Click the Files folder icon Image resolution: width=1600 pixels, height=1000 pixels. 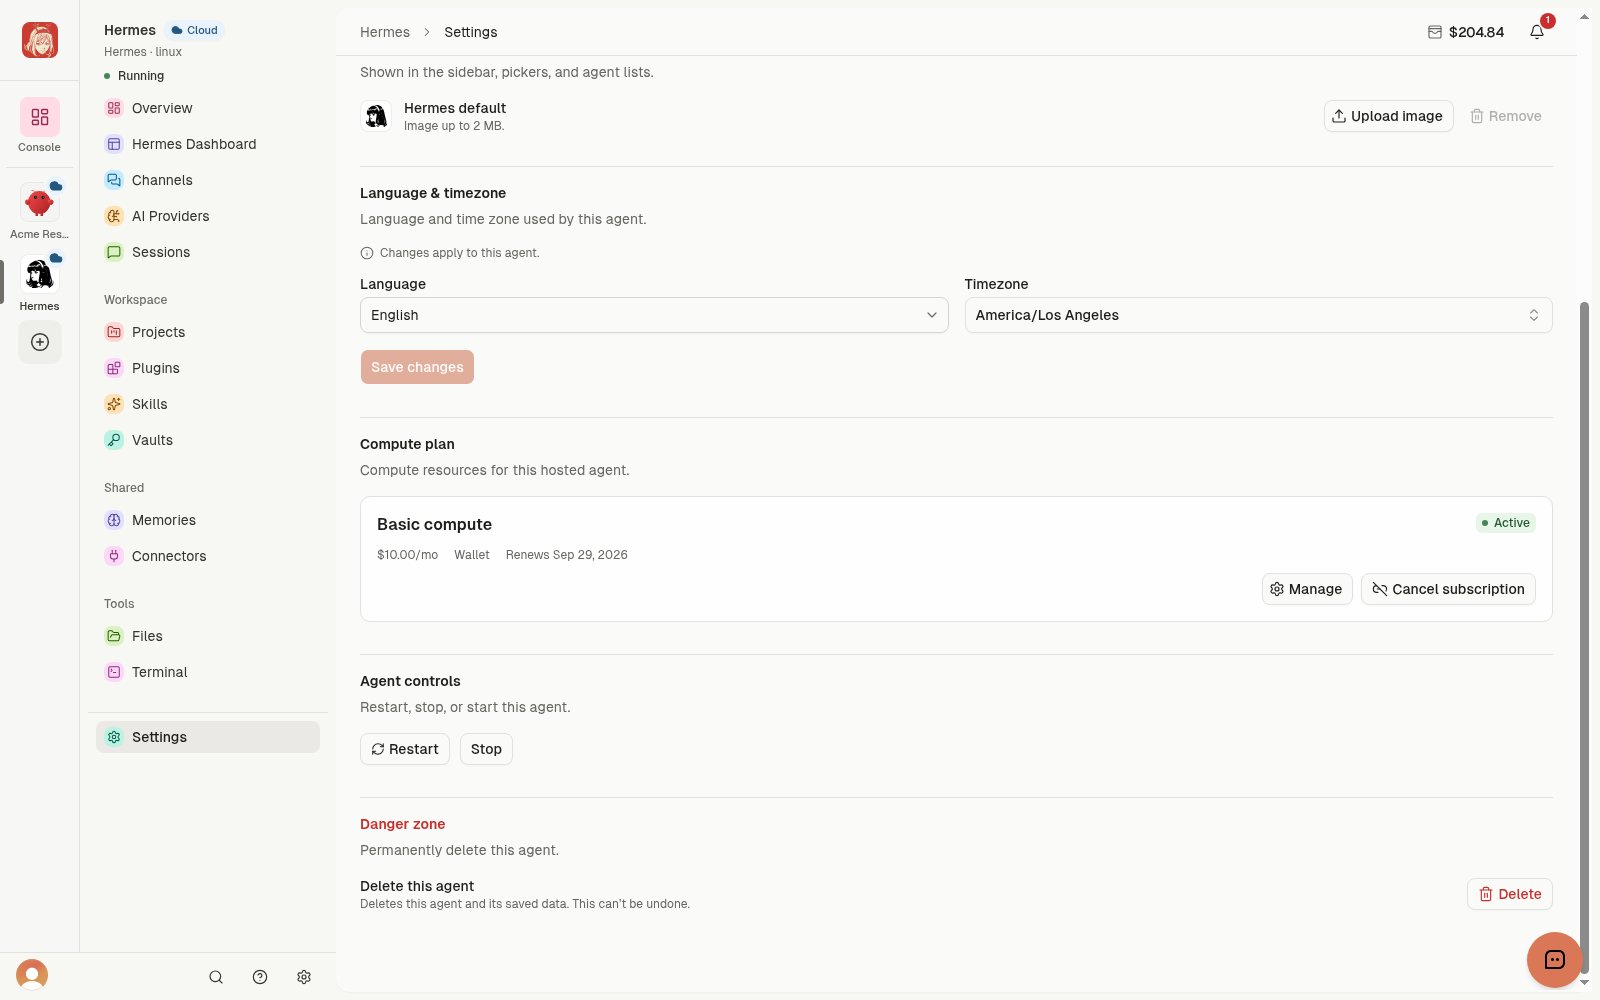pyautogui.click(x=114, y=636)
